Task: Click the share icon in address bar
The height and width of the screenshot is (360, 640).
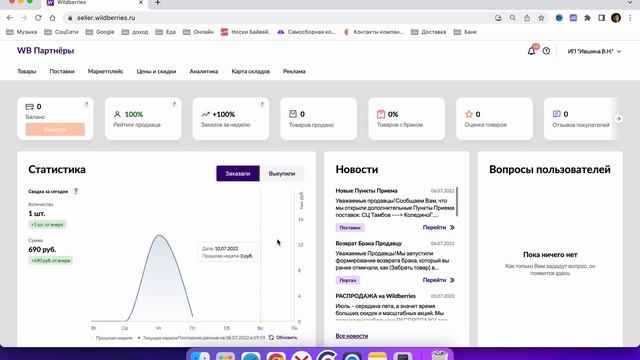Action: click(x=527, y=18)
